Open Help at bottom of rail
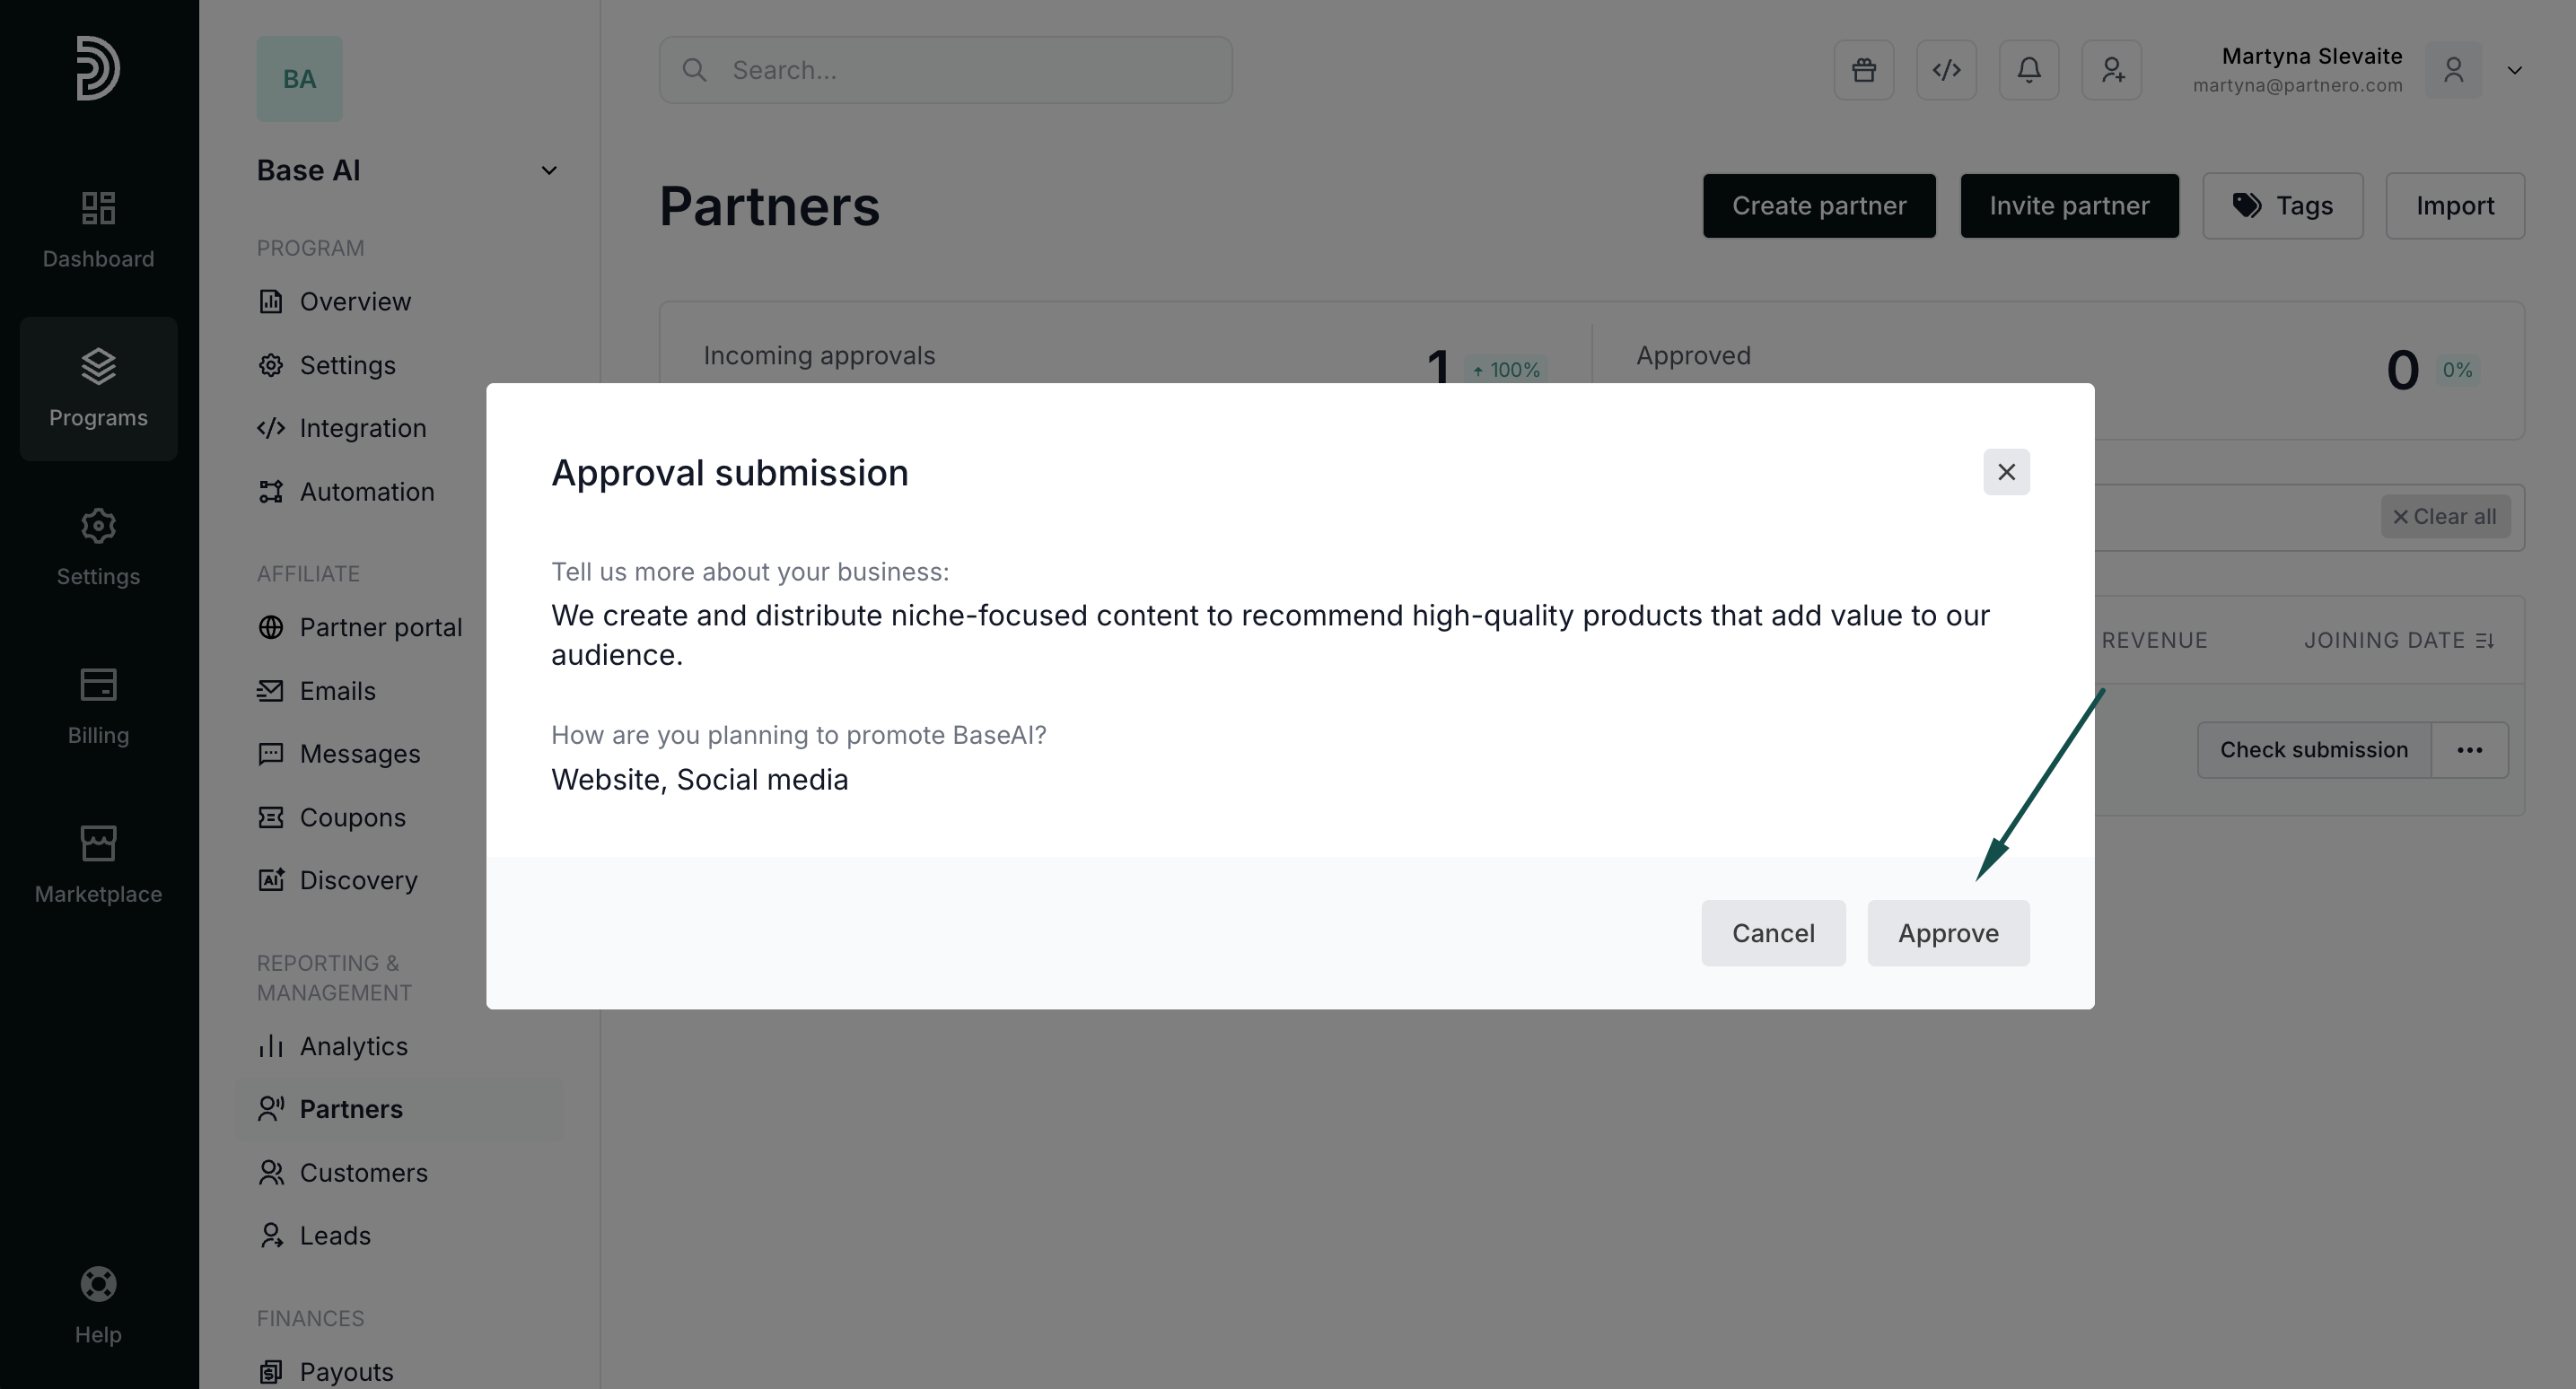Screen dimensions: 2576x1389 click(x=98, y=1305)
